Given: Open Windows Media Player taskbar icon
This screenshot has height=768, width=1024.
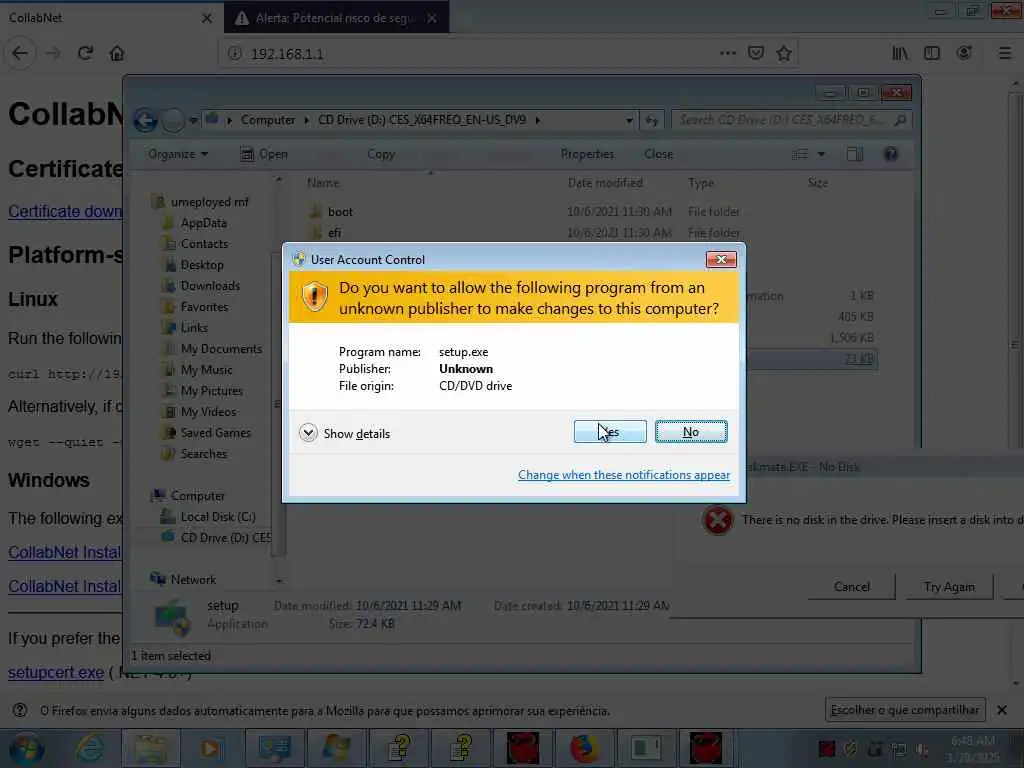Looking at the screenshot, I should click(212, 748).
